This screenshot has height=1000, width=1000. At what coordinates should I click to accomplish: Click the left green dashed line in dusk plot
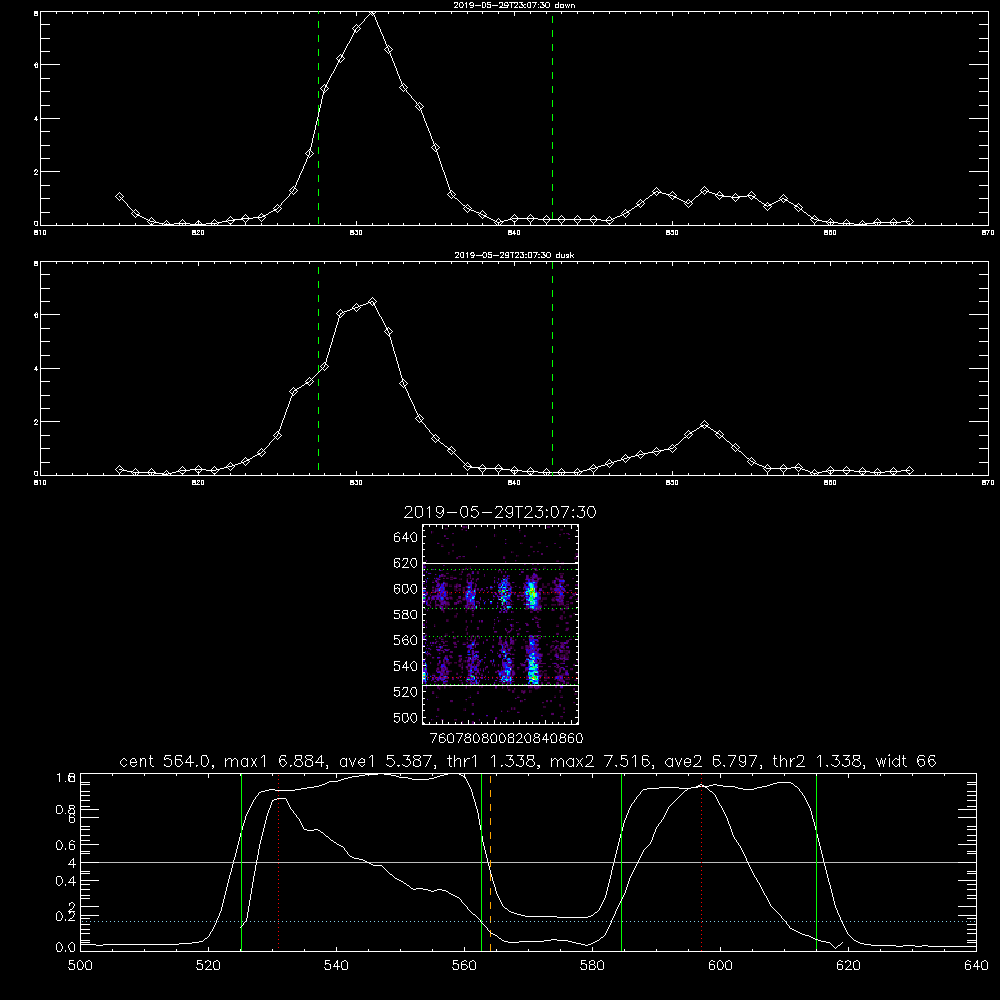318,369
